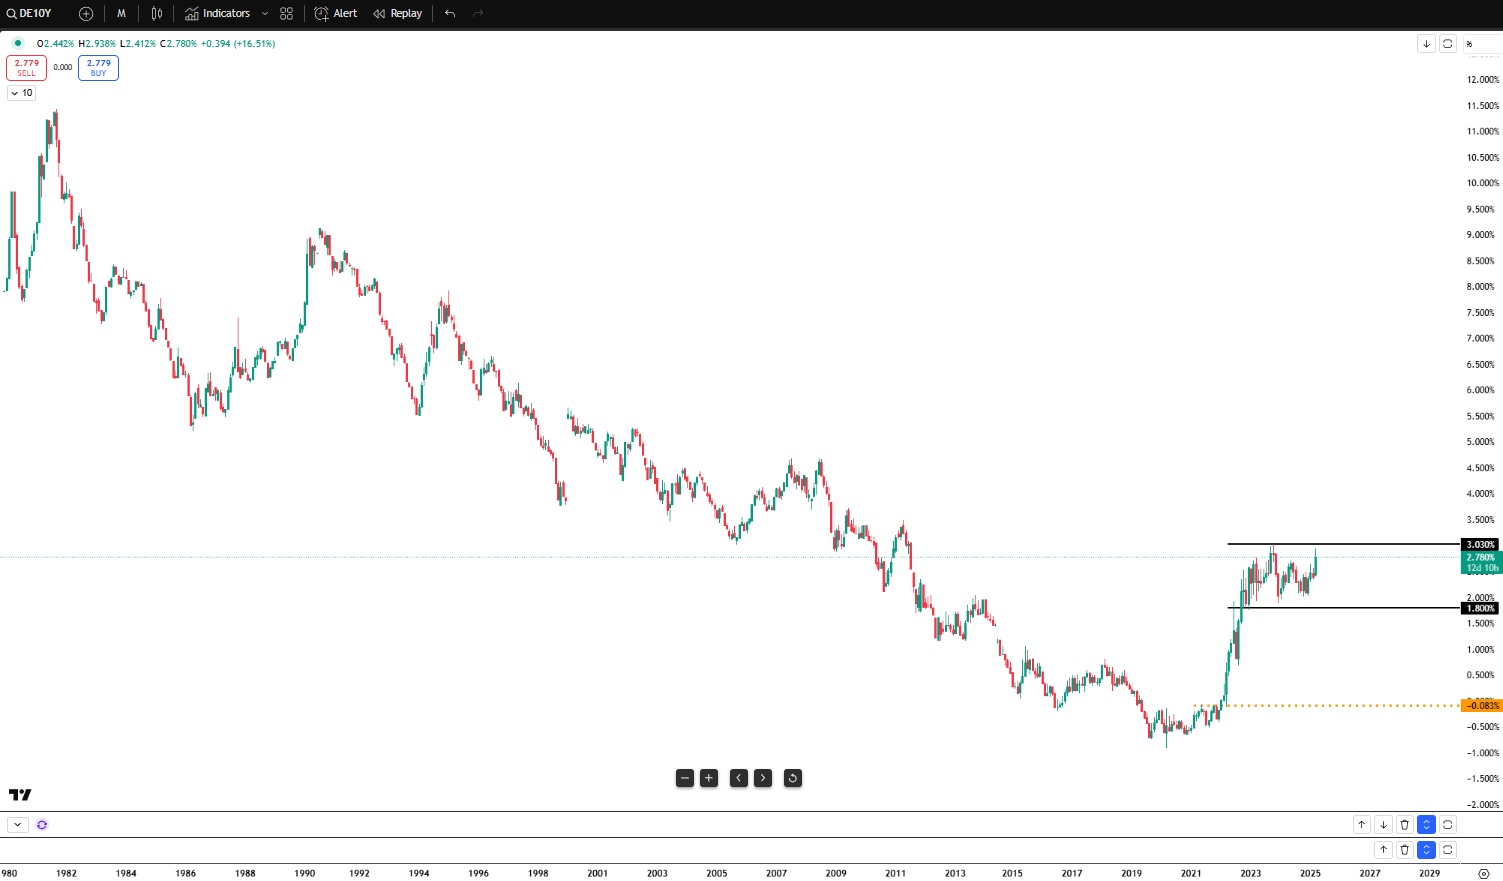
Task: Open time axis settings gear
Action: 1483,873
